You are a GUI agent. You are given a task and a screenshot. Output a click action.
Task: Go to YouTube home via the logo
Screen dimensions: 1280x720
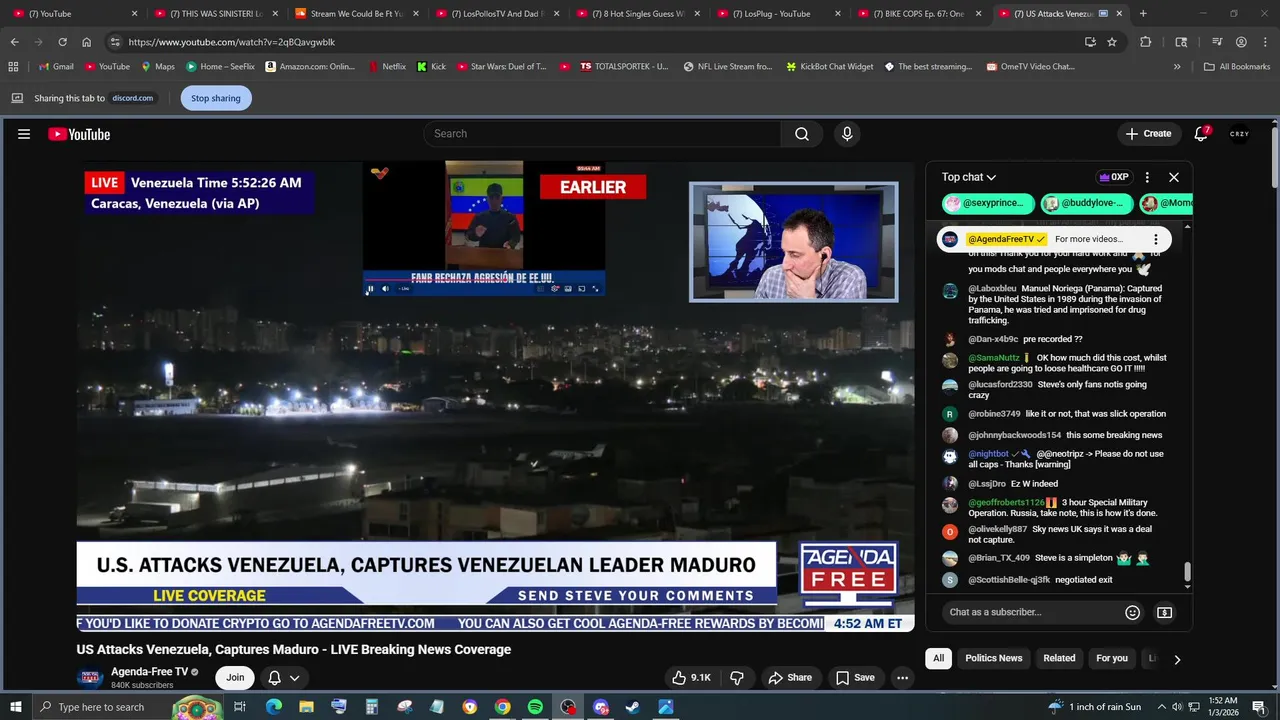79,134
